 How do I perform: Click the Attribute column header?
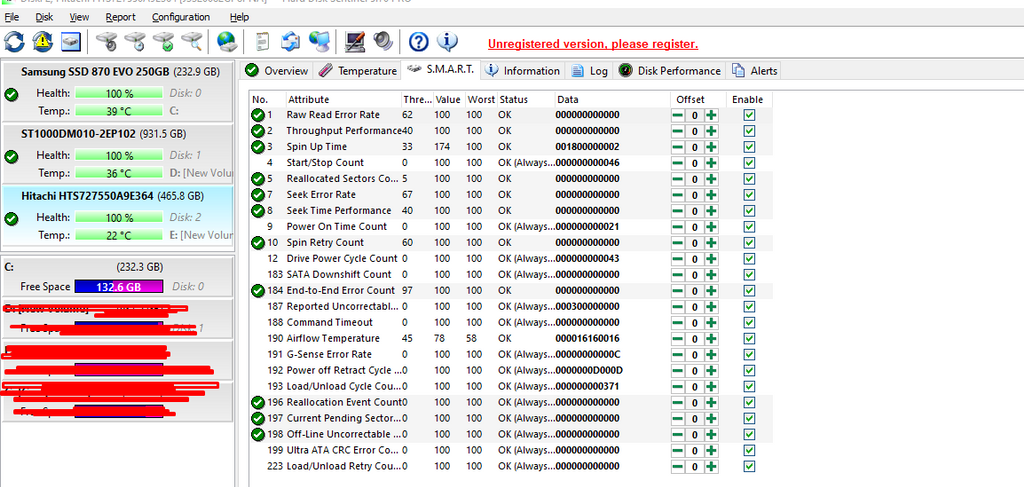pyautogui.click(x=344, y=99)
